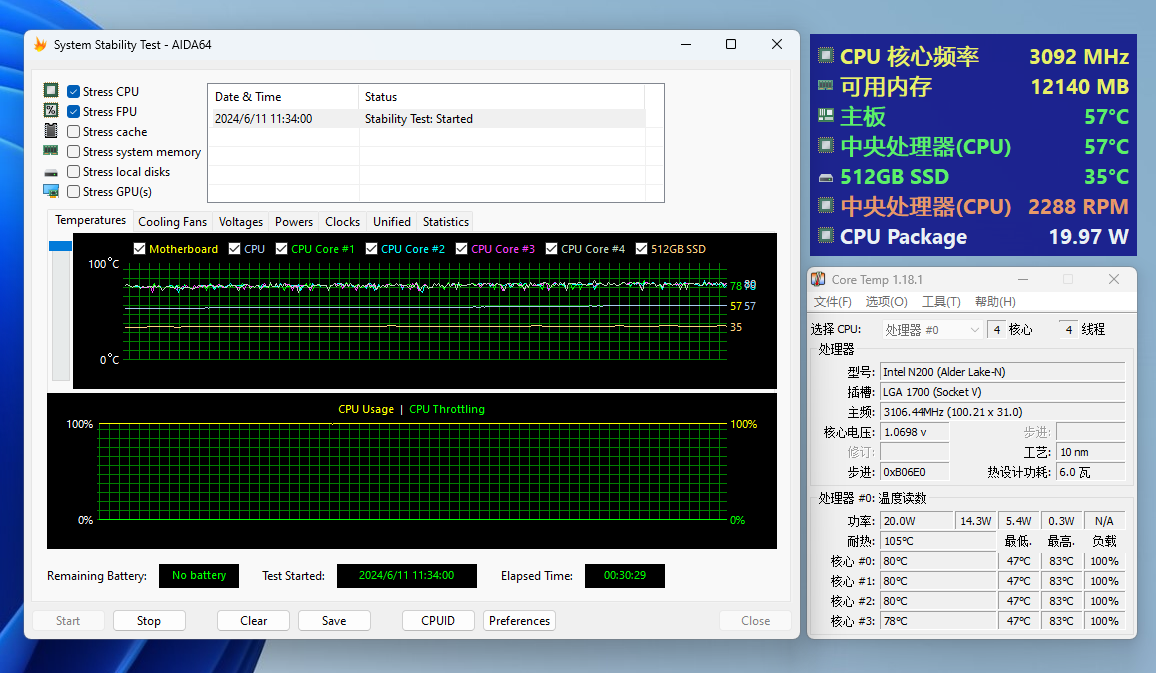Click the chip icon next to green 中央处理器(CPU) temperature

(826, 146)
